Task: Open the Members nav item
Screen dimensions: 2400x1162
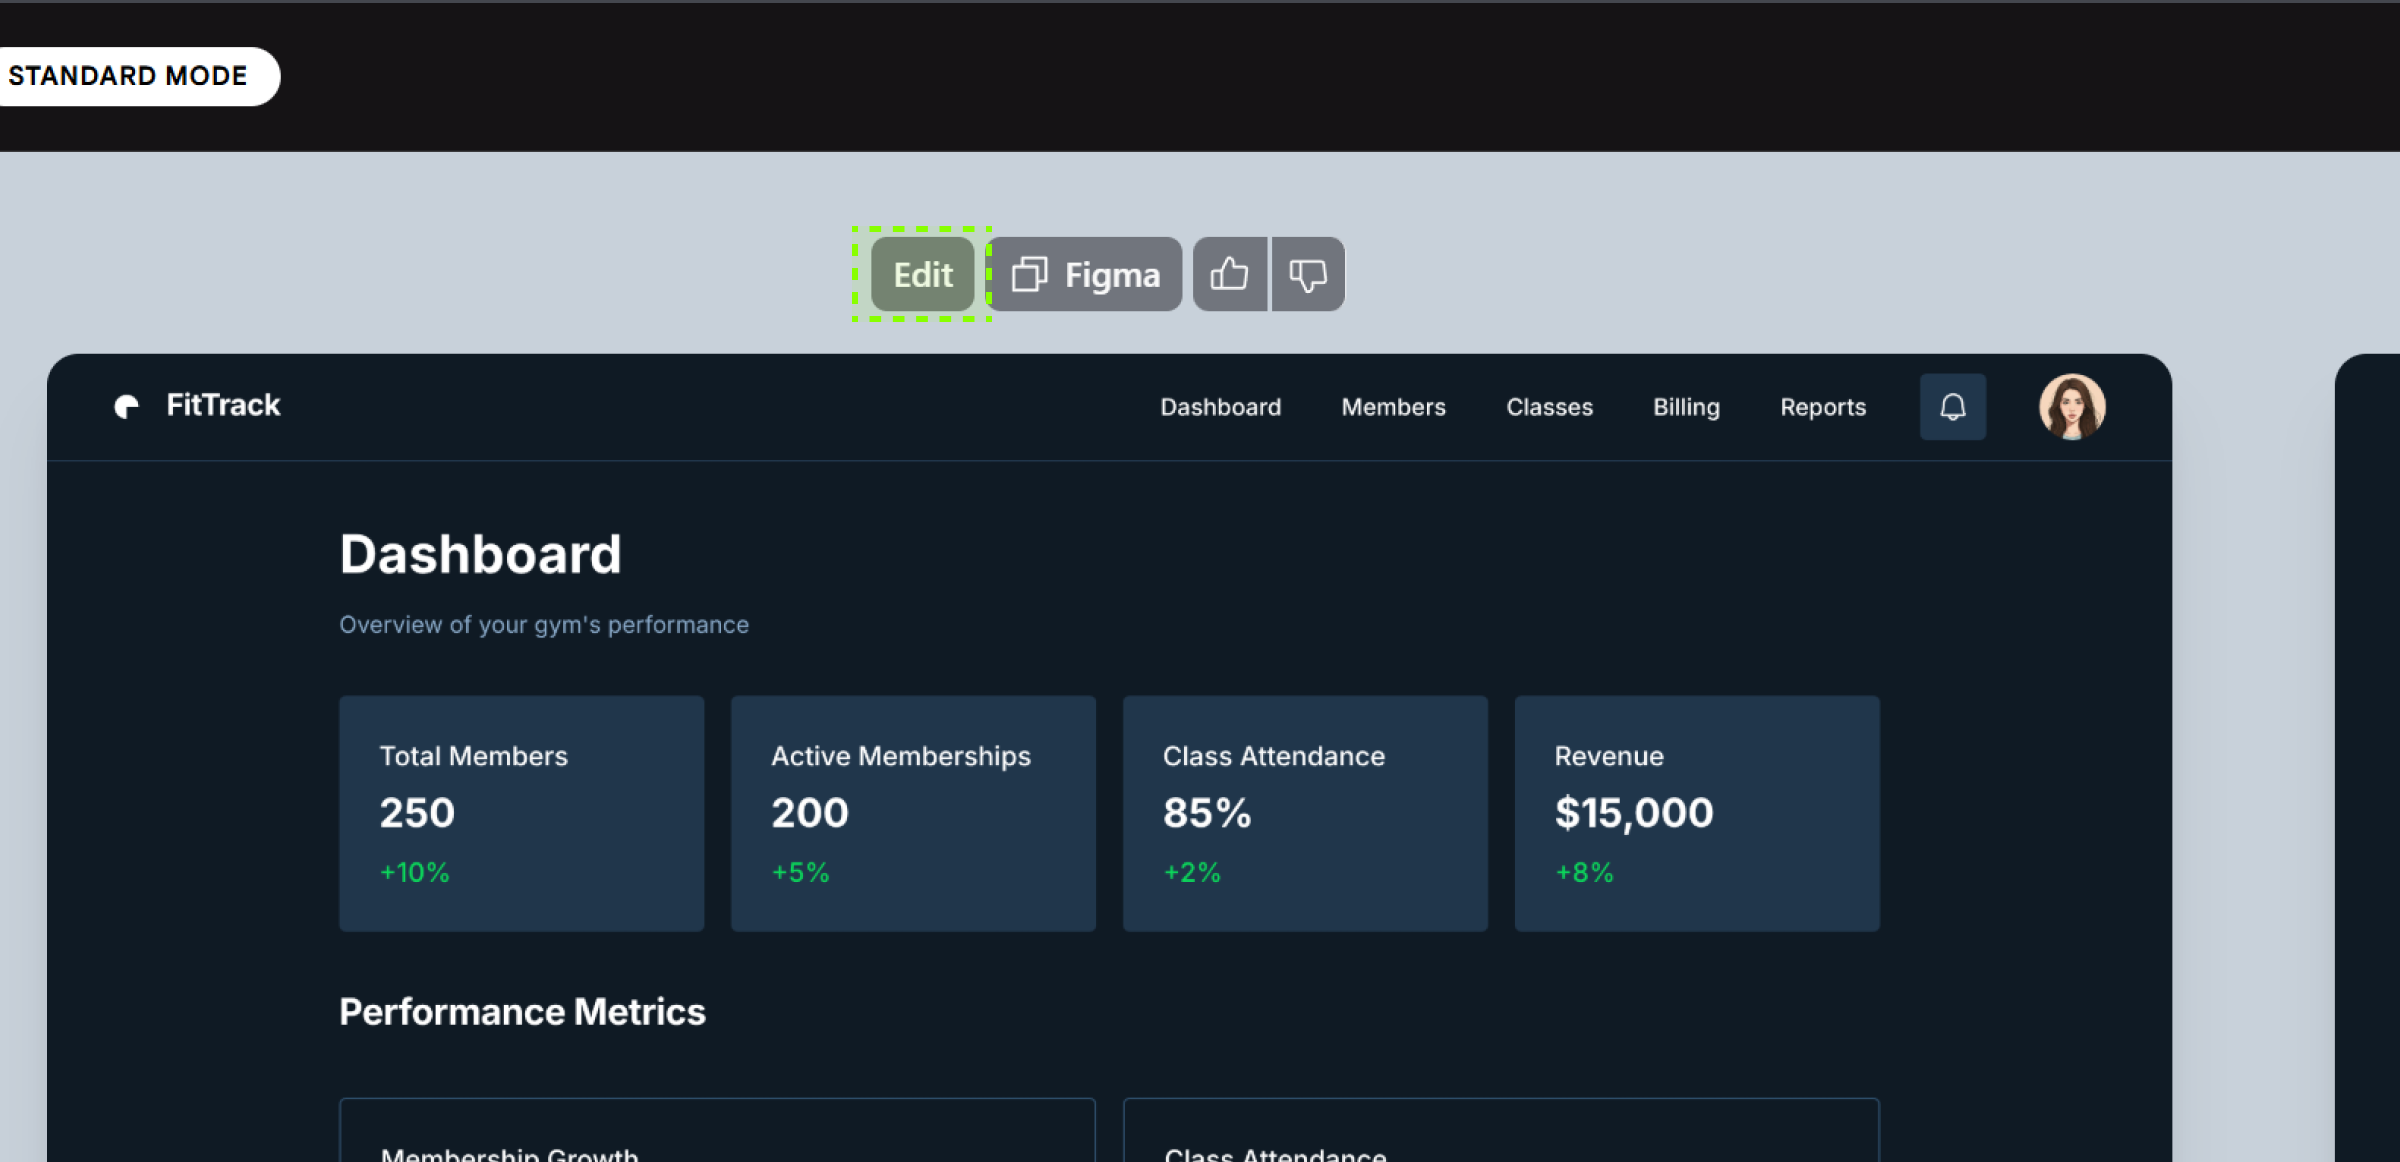Action: point(1393,407)
